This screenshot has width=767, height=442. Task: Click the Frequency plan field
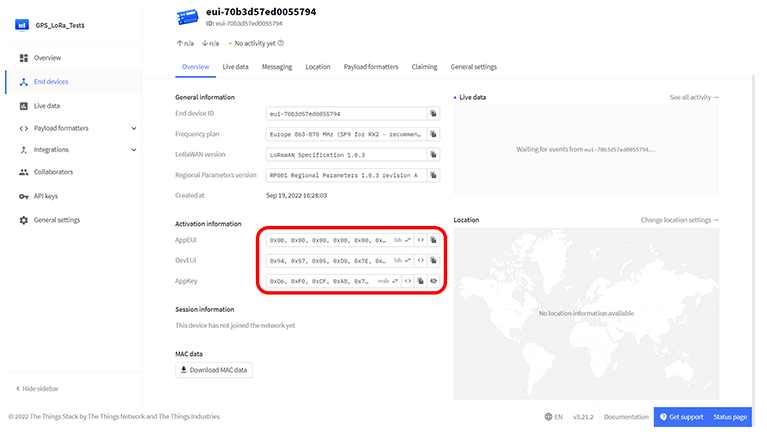click(345, 134)
